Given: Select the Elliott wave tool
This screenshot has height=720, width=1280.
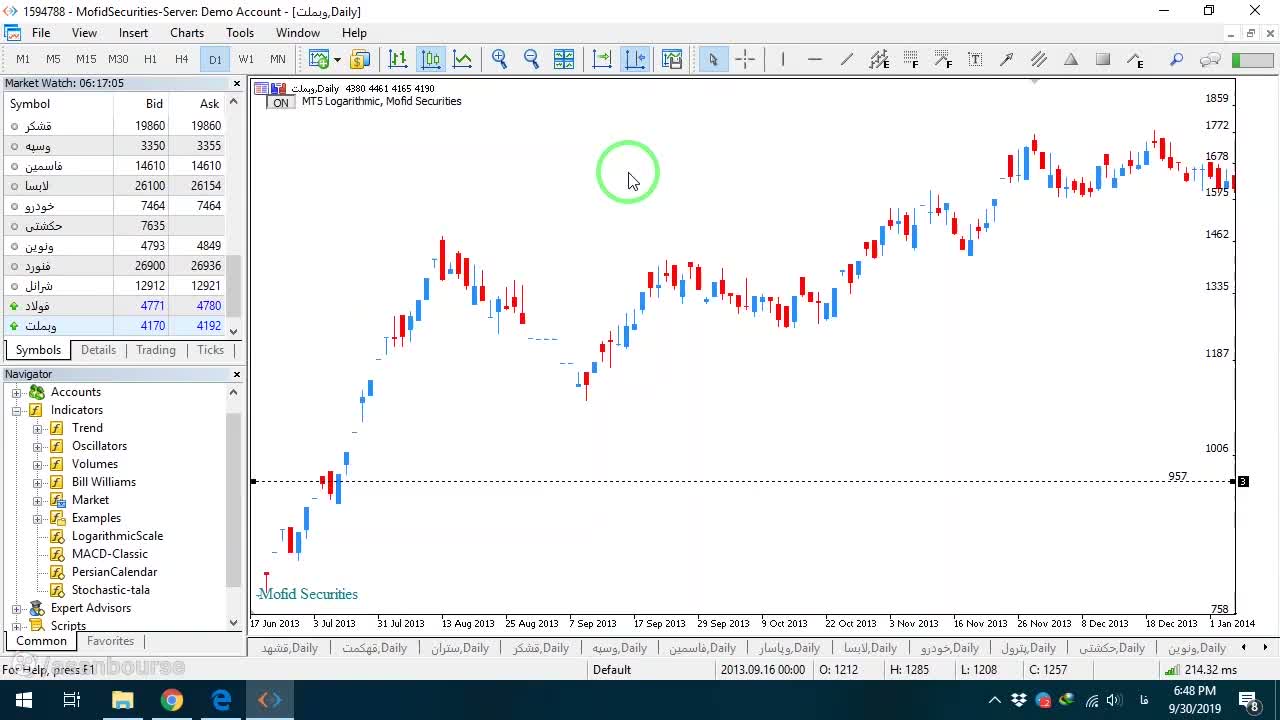Looking at the screenshot, I should click(1135, 59).
